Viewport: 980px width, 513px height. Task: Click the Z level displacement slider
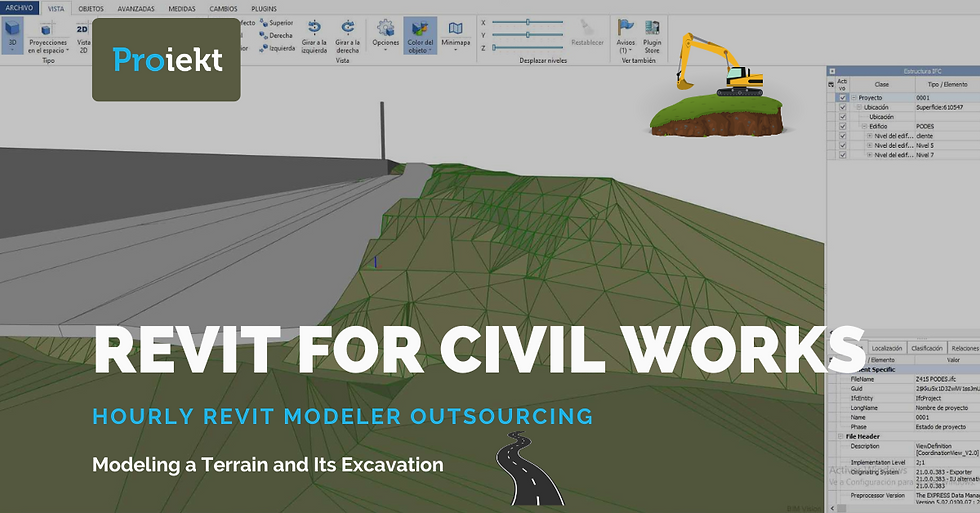528,47
